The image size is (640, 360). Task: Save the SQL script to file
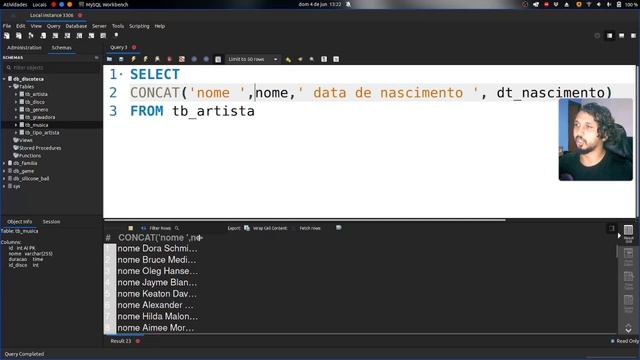pyautogui.click(x=121, y=59)
